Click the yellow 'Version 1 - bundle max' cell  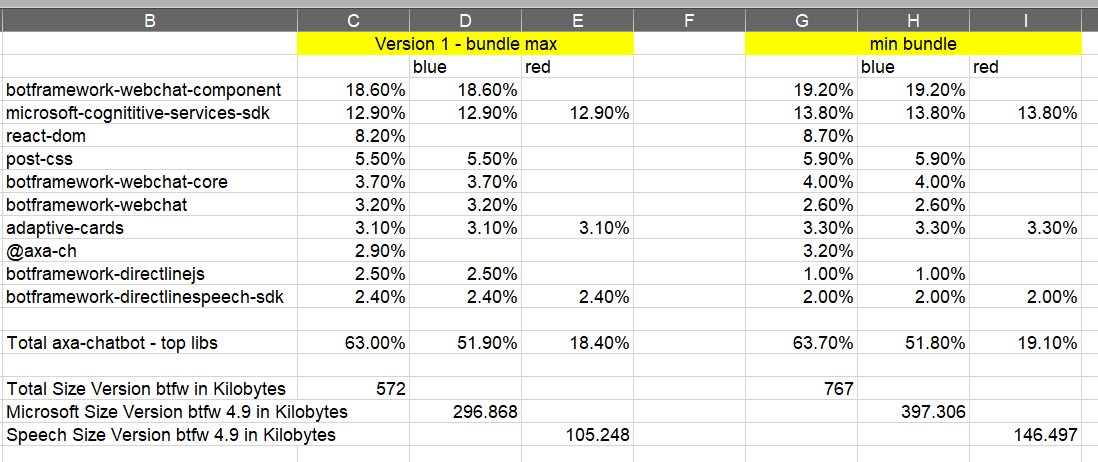[x=466, y=43]
